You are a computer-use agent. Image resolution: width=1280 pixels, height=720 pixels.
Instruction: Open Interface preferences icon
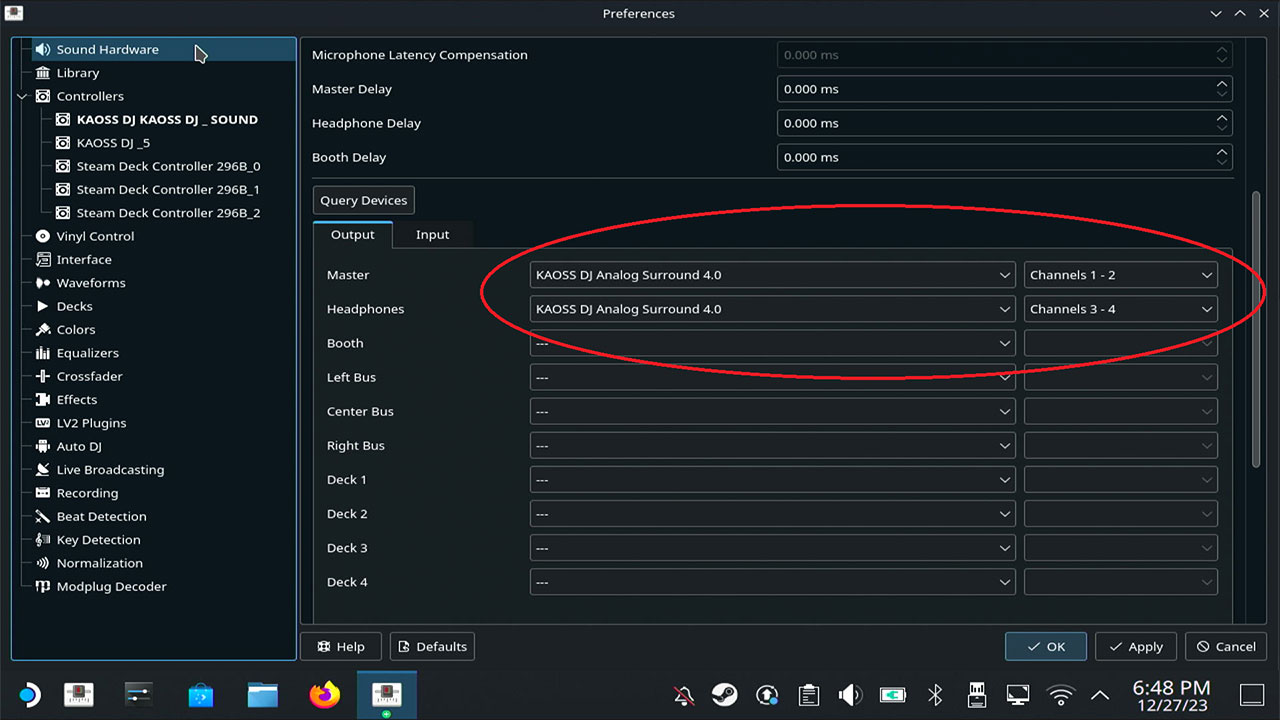coord(42,260)
